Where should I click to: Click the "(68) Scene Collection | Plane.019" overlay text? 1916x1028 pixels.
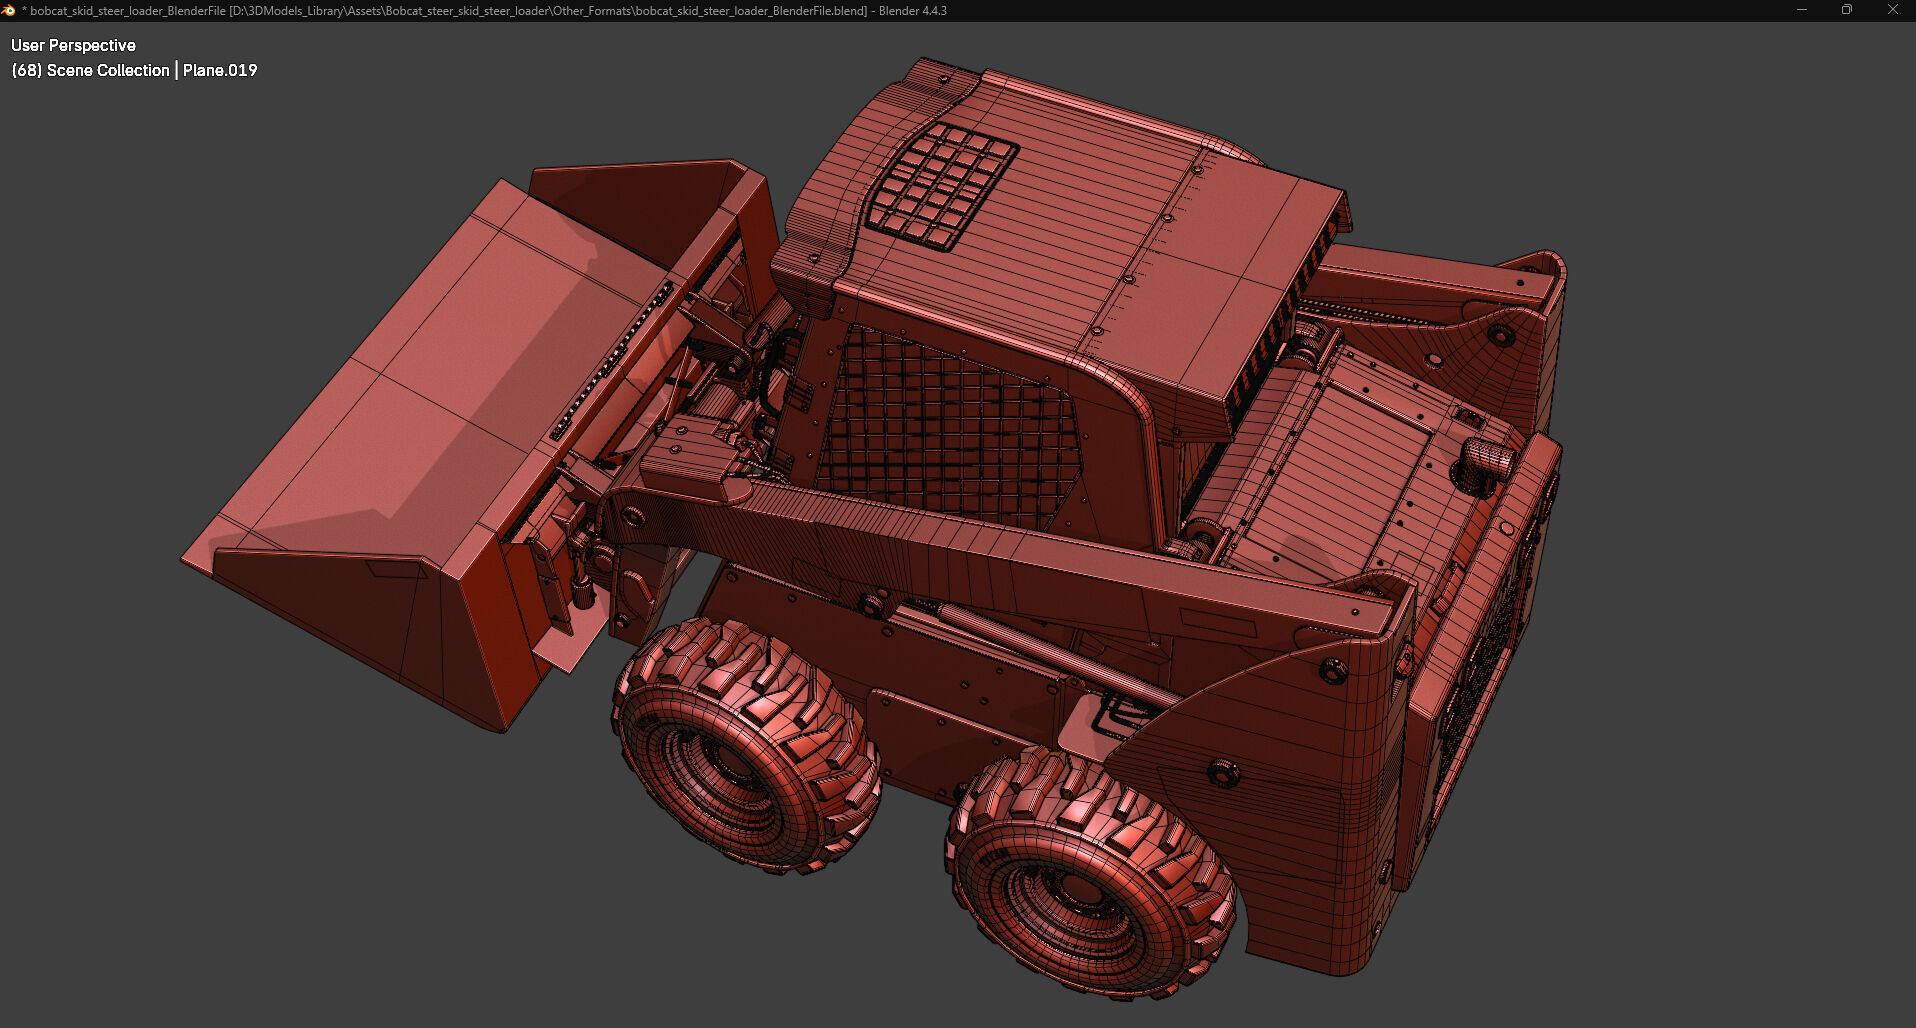pyautogui.click(x=134, y=70)
